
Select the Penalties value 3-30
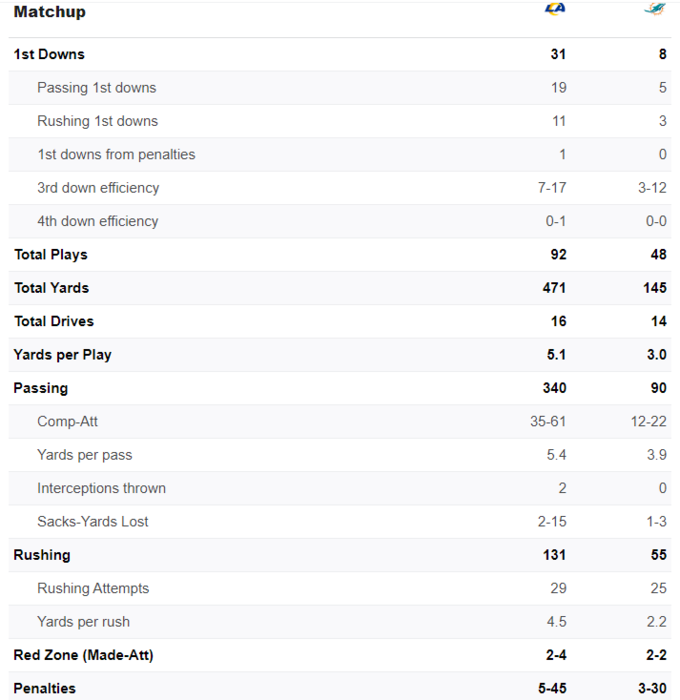(650, 688)
